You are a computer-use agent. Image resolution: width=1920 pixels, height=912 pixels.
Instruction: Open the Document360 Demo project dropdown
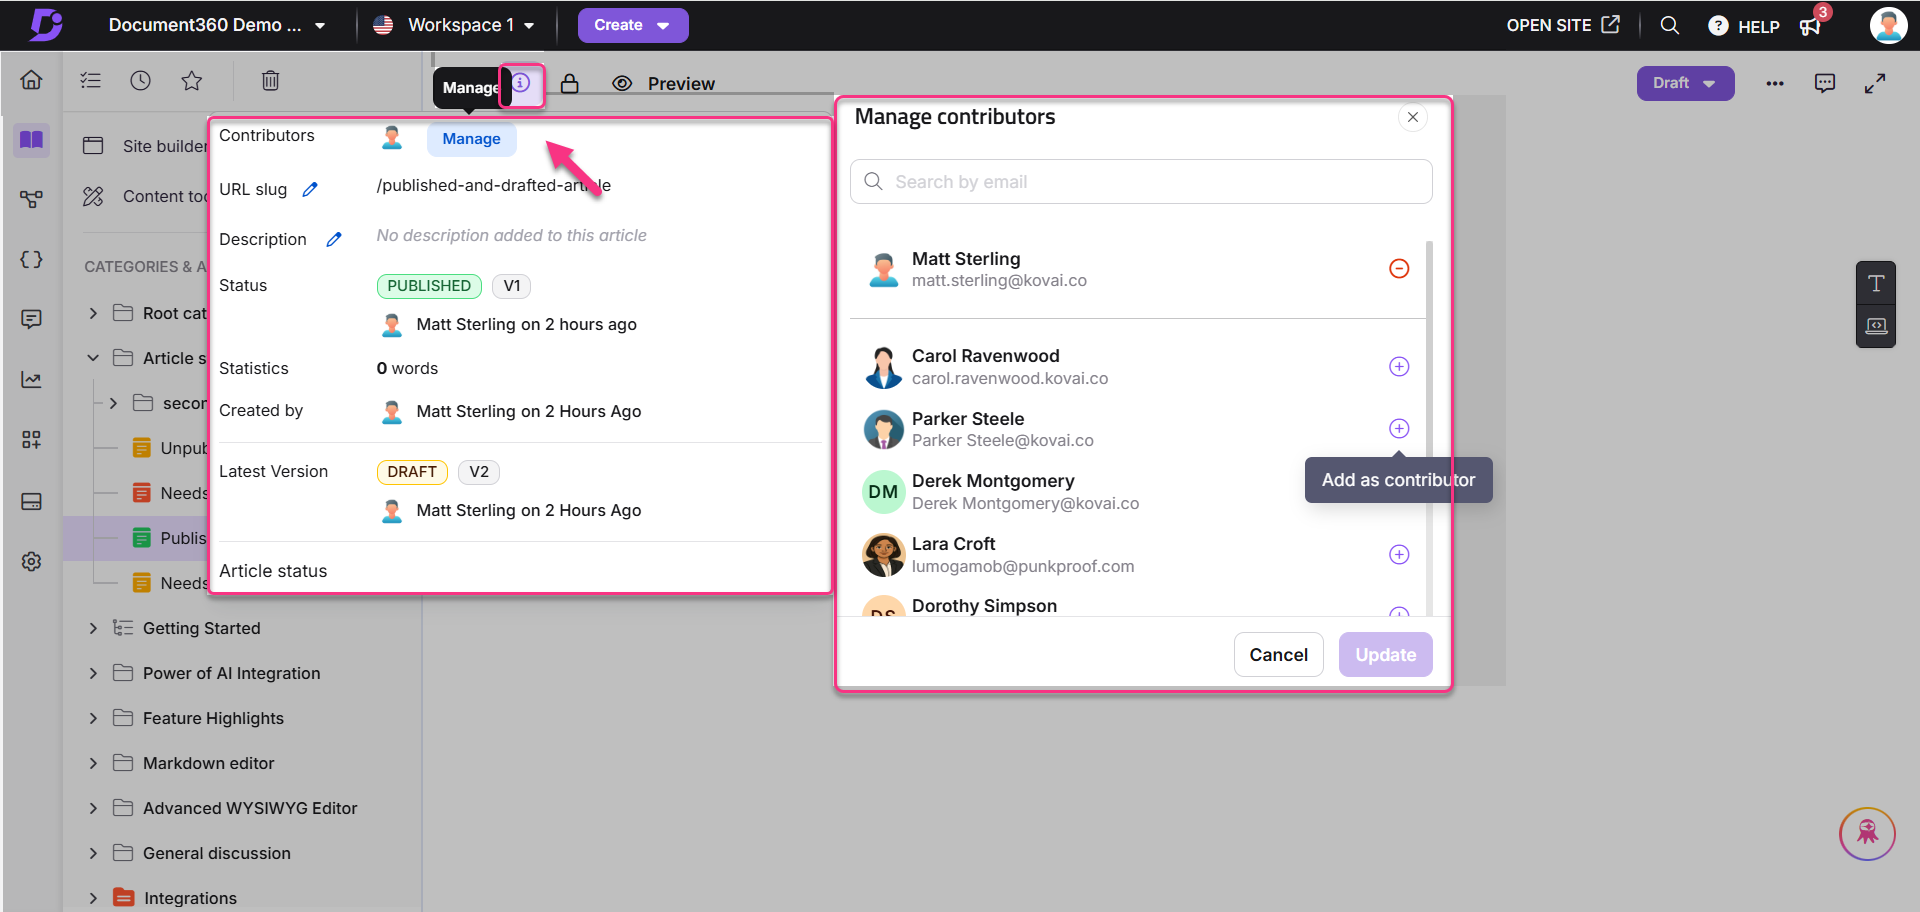coord(217,25)
